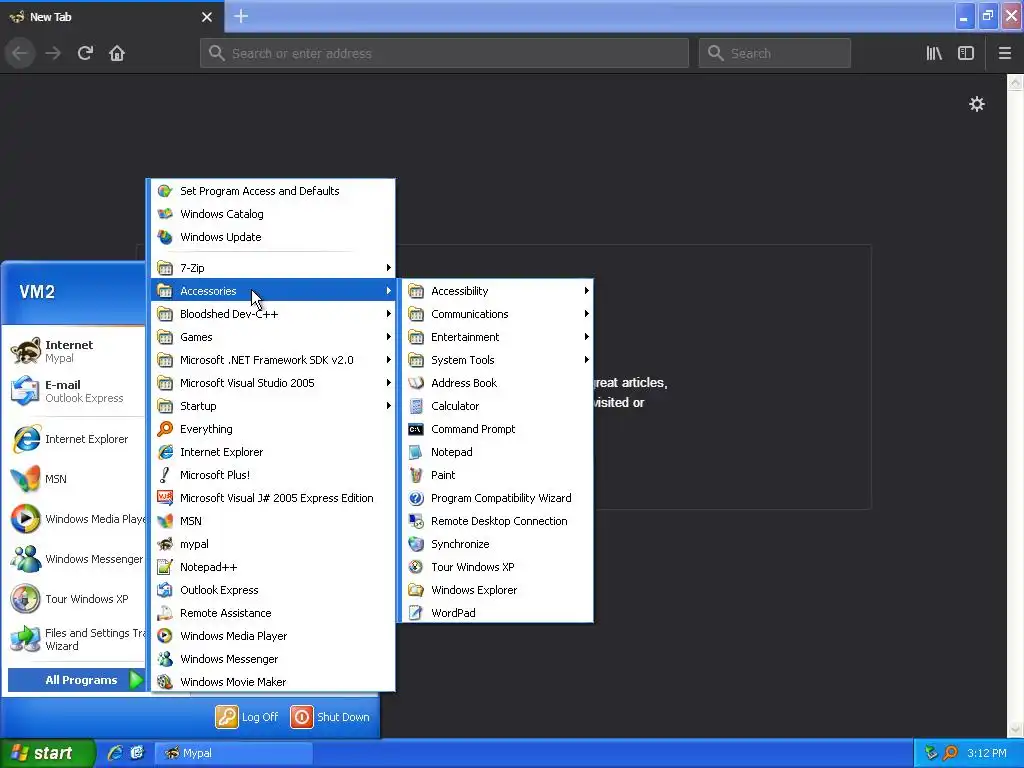Screen dimensions: 1024x768
Task: Launch Paint application
Action: 498,475
